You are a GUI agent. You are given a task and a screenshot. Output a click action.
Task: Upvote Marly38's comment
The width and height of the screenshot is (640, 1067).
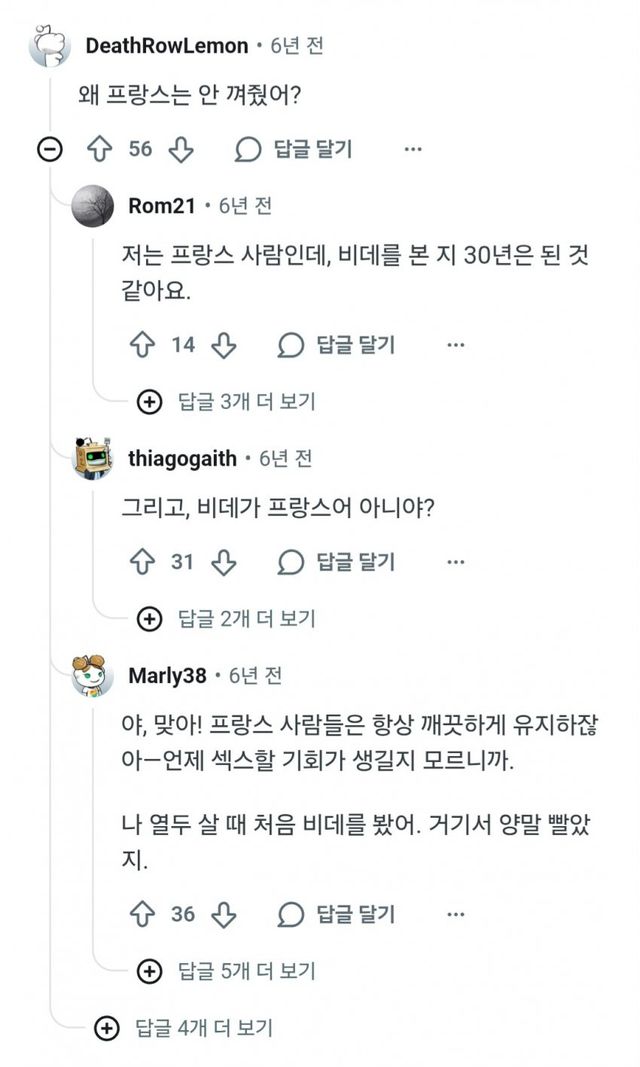141,913
